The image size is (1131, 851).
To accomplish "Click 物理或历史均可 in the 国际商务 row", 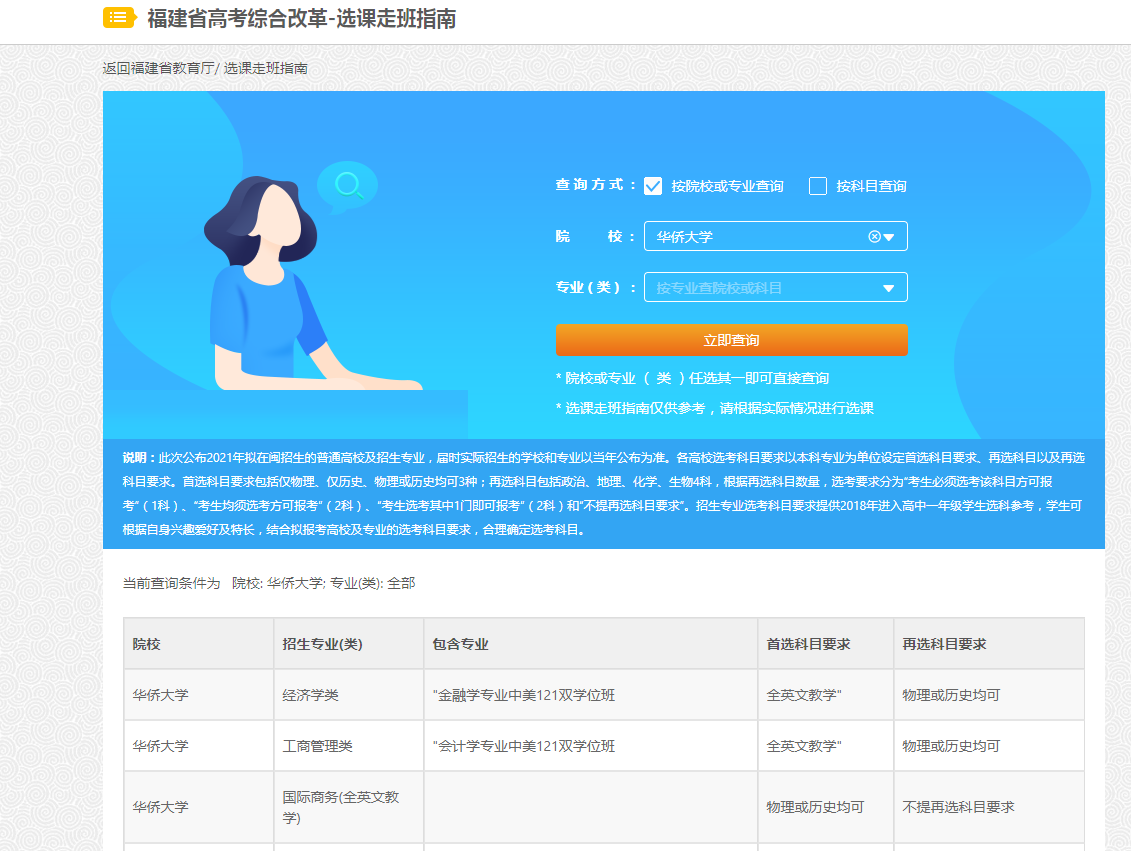I will [825, 807].
